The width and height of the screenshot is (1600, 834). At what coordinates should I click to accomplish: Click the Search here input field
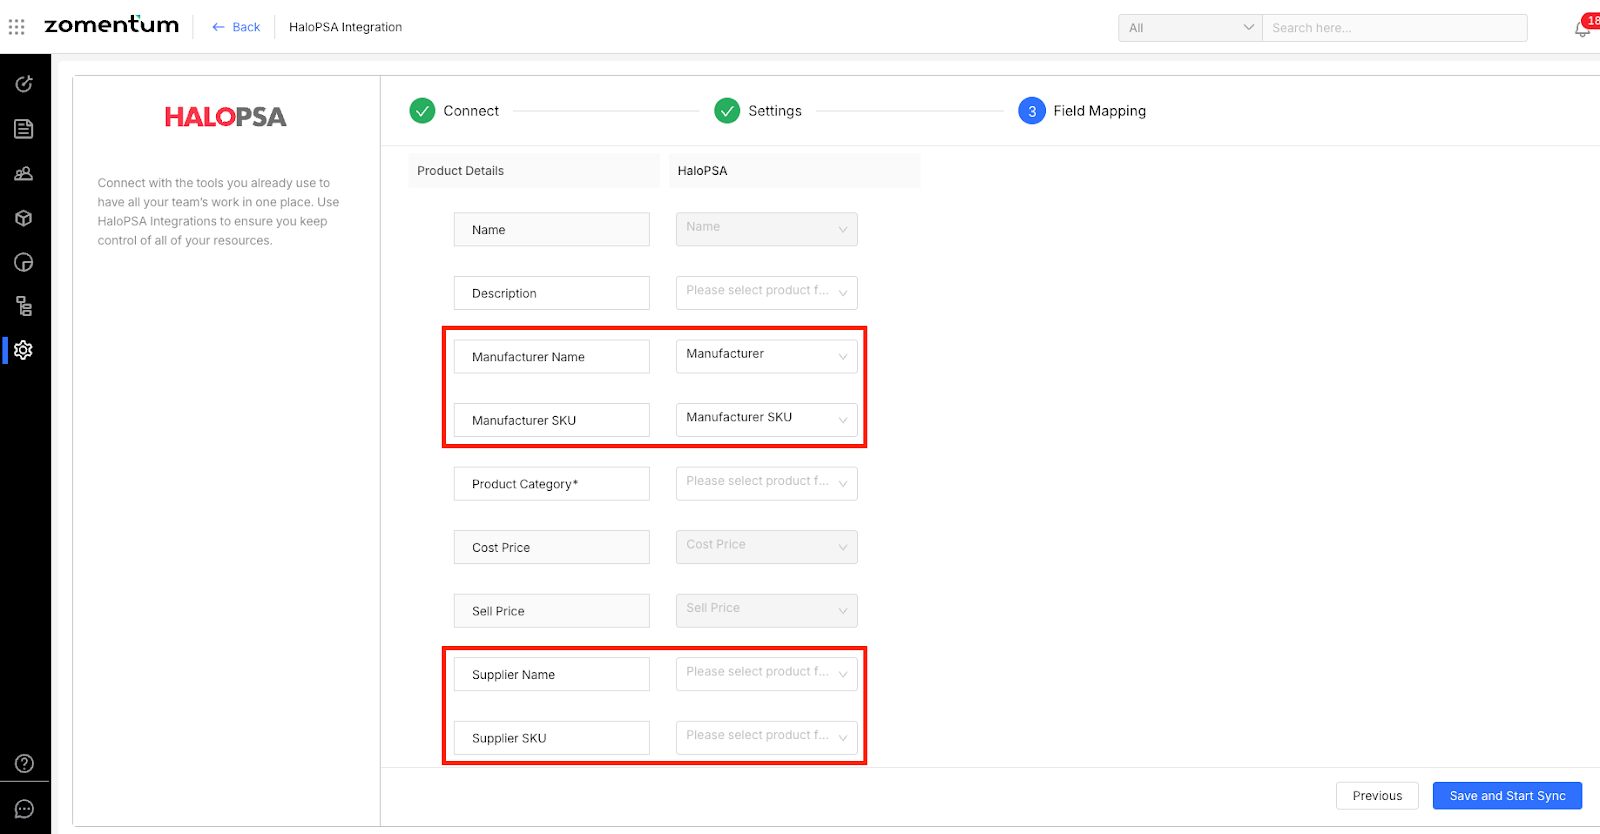tap(1395, 28)
